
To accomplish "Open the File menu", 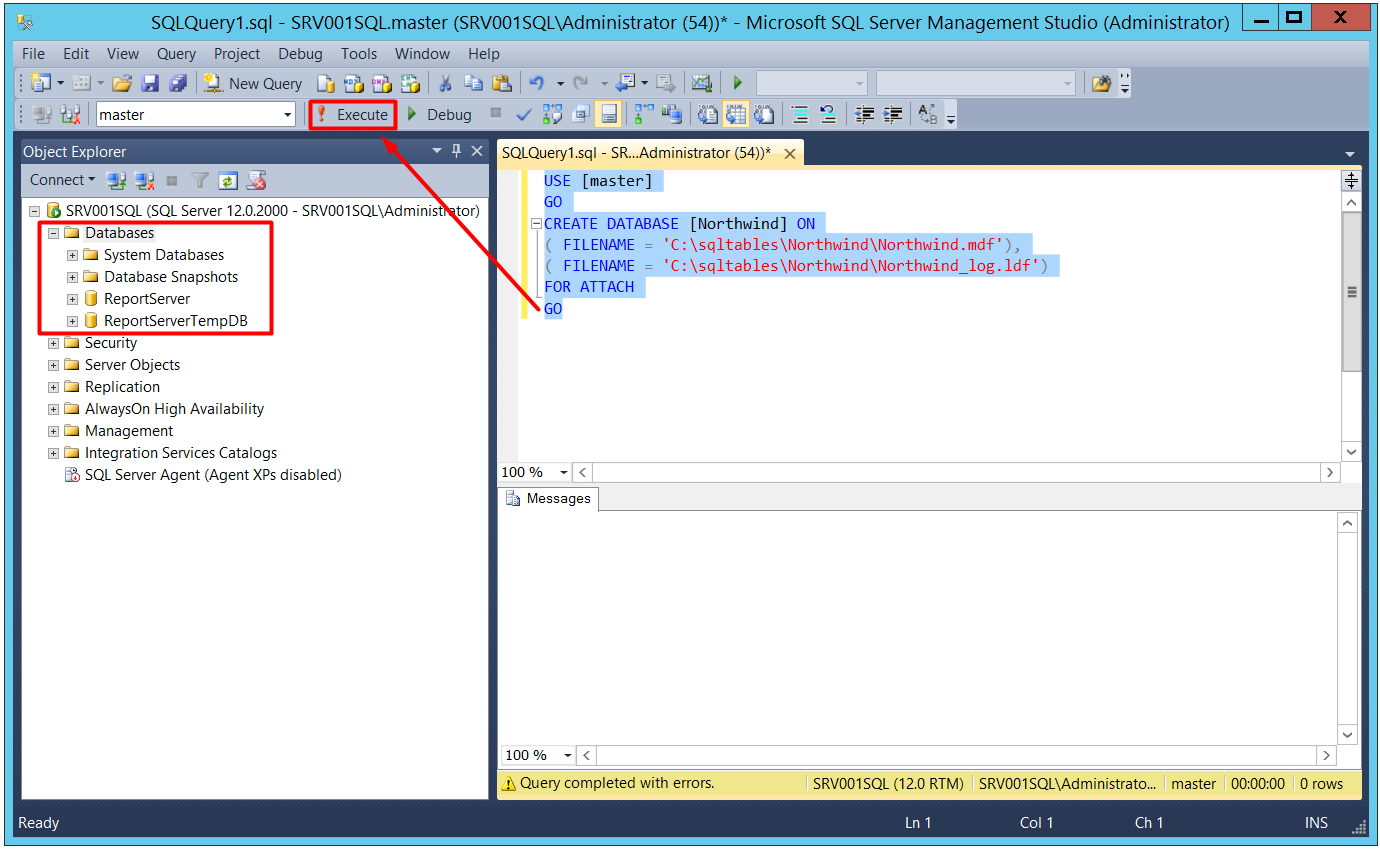I will (33, 54).
